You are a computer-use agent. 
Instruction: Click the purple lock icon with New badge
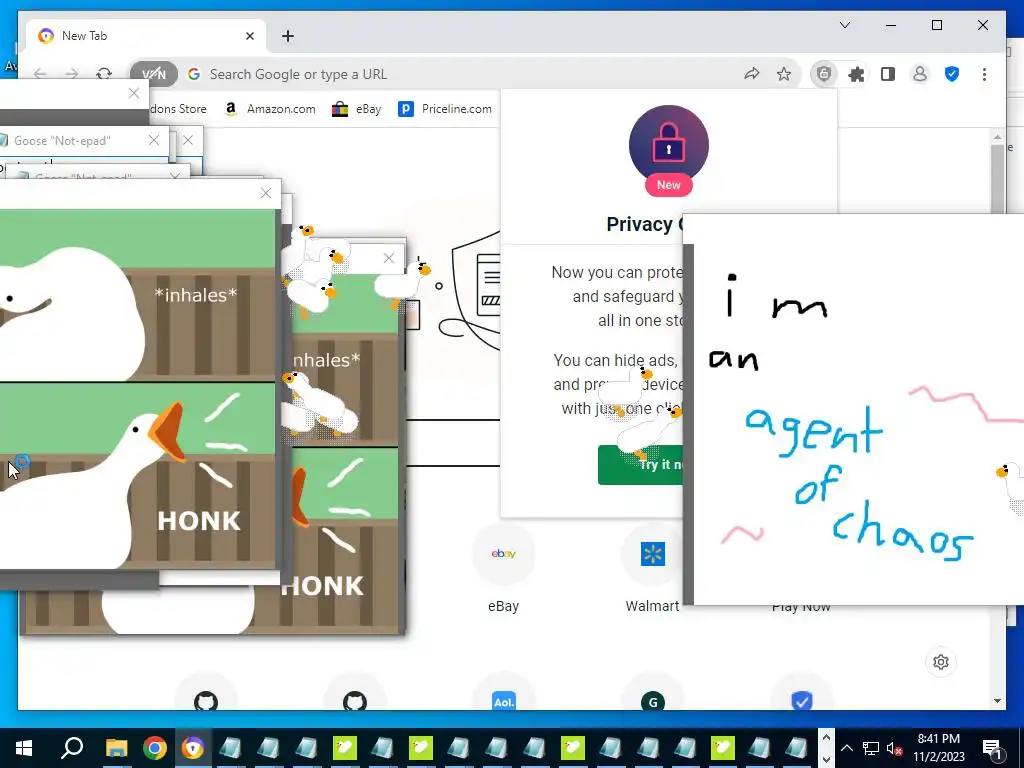click(x=669, y=150)
